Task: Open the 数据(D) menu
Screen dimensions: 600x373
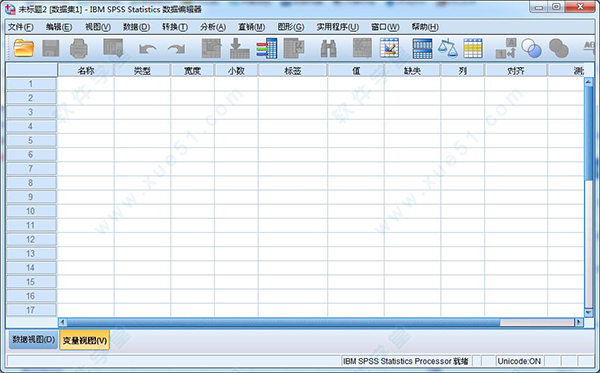Action: click(x=136, y=27)
